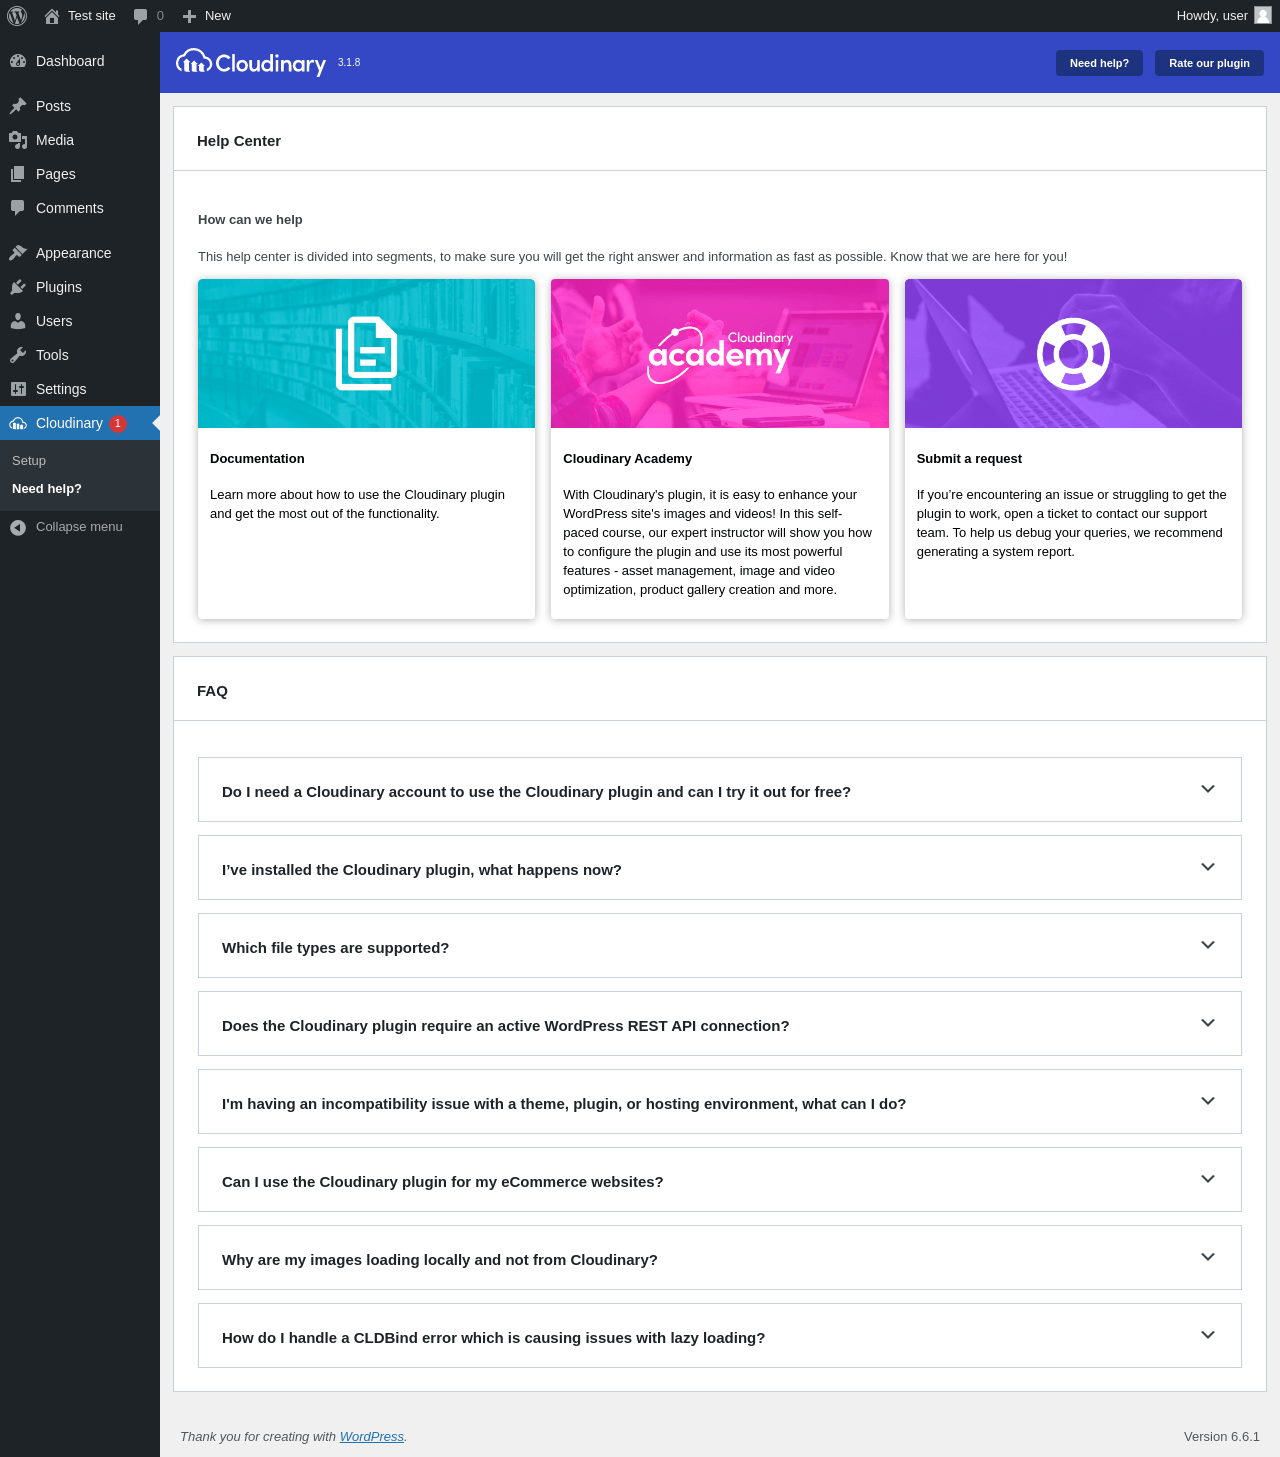Open the Cloudinary Academy card title
Screen dimensions: 1280x1457
pos(628,459)
